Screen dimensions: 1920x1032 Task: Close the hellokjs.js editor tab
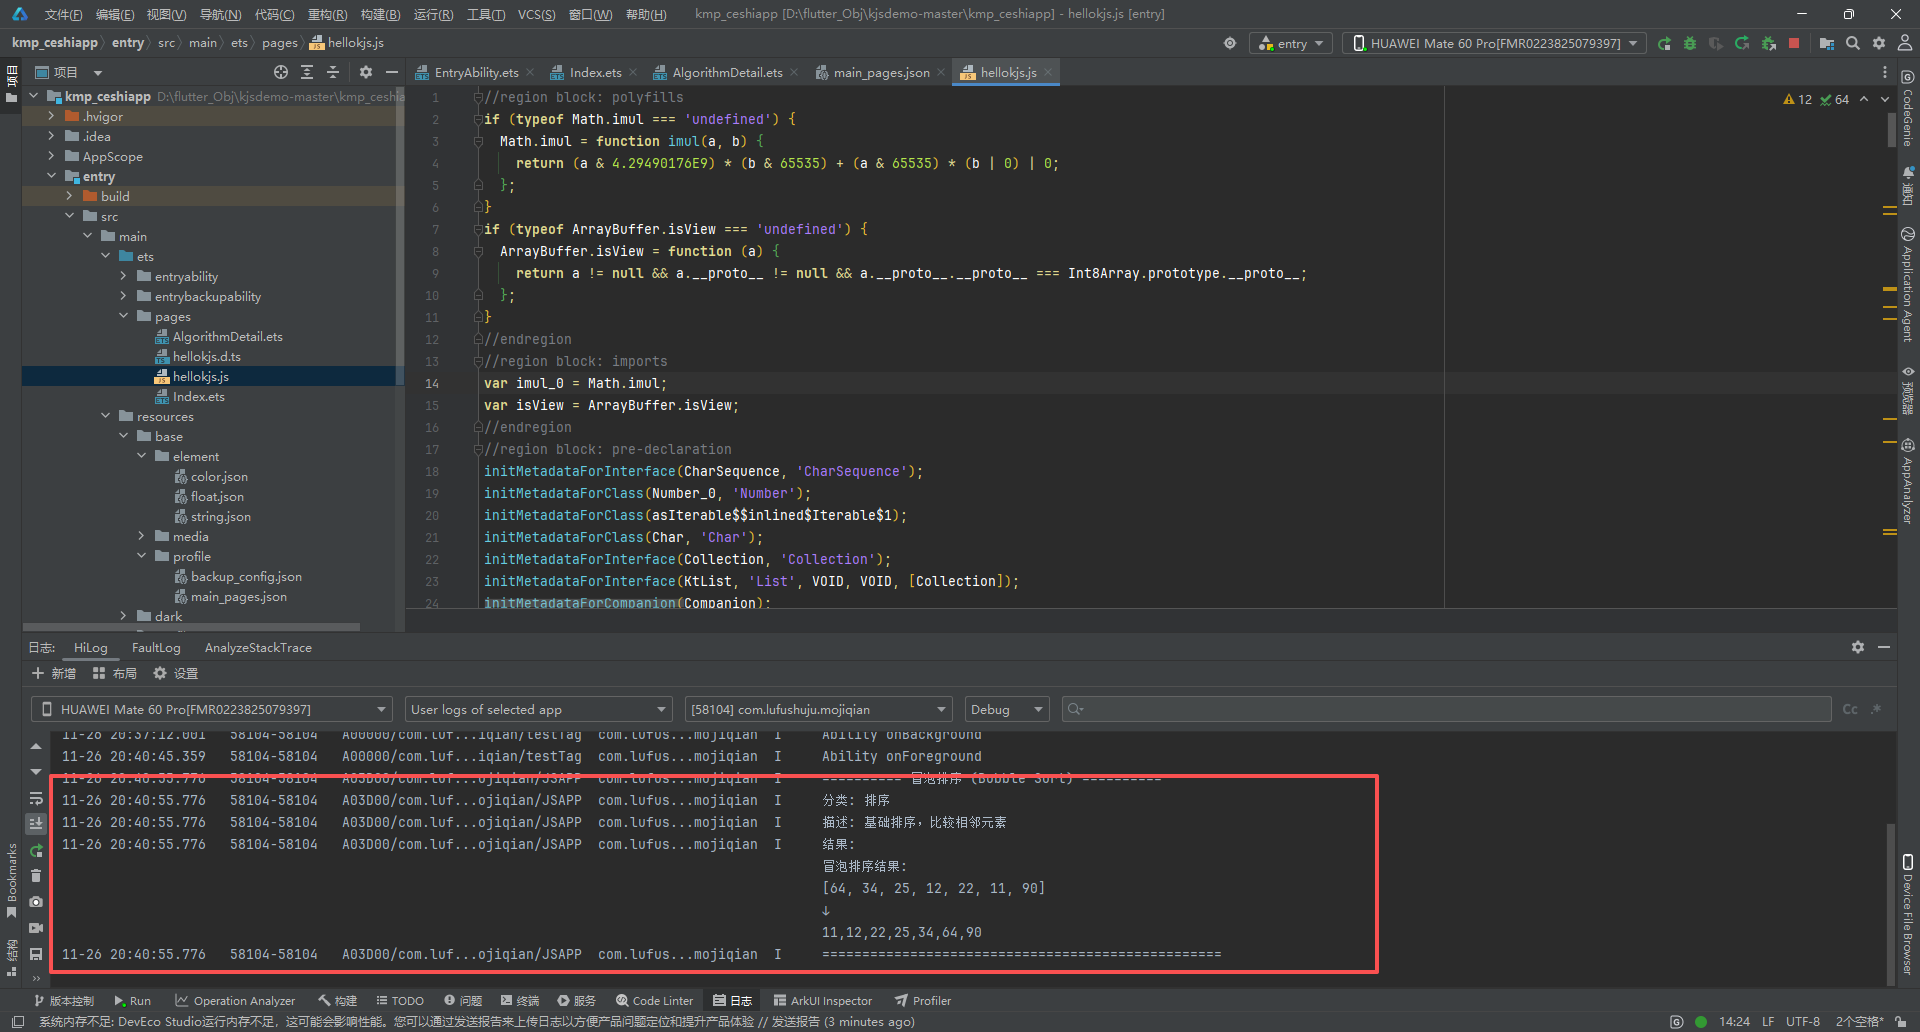coord(1047,72)
